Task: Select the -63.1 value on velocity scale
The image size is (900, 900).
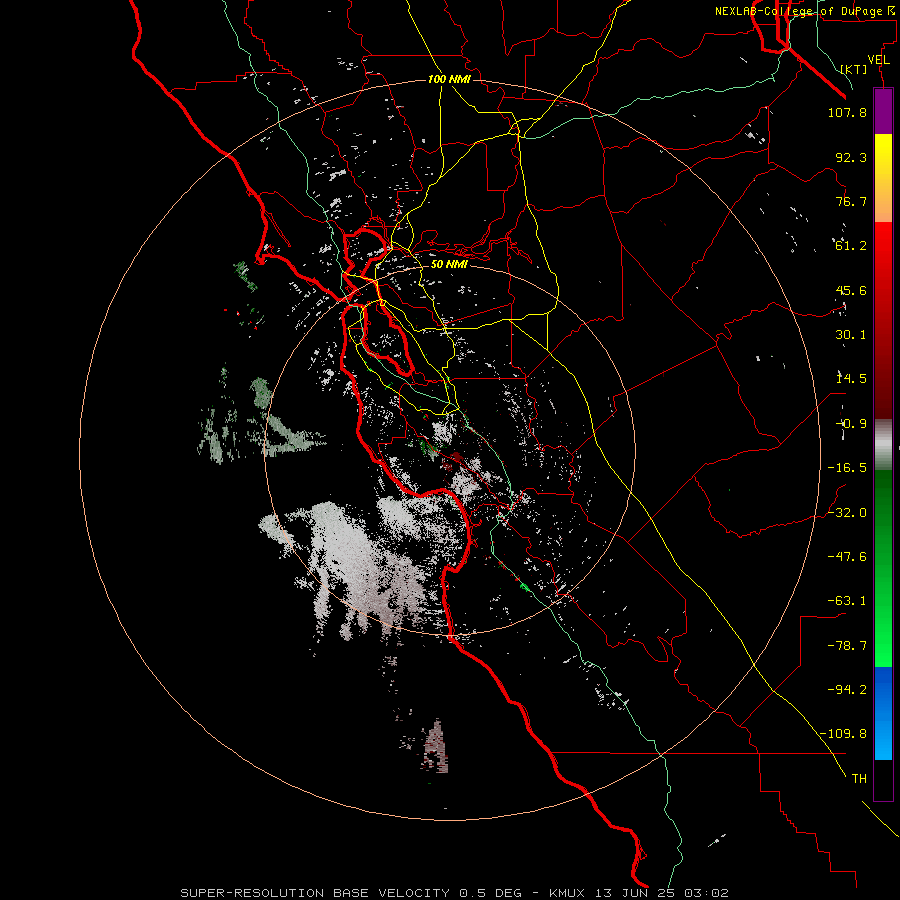Action: click(847, 601)
